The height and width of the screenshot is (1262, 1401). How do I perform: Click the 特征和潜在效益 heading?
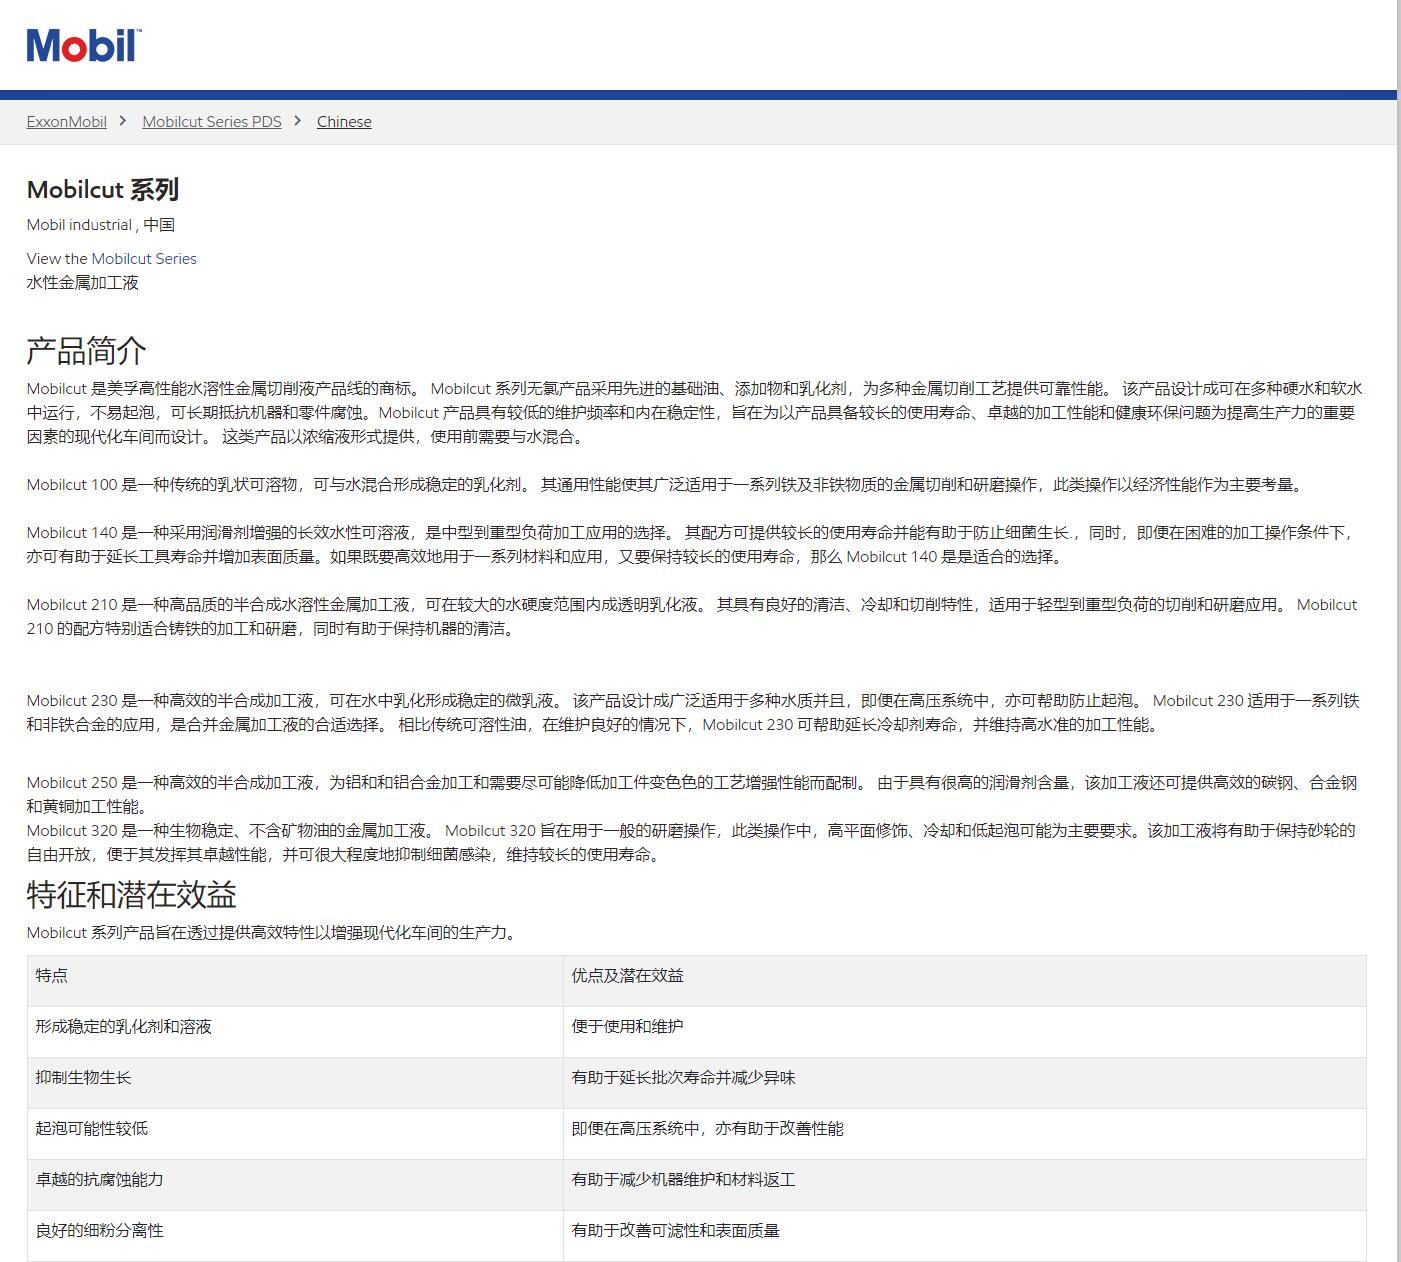[x=132, y=895]
